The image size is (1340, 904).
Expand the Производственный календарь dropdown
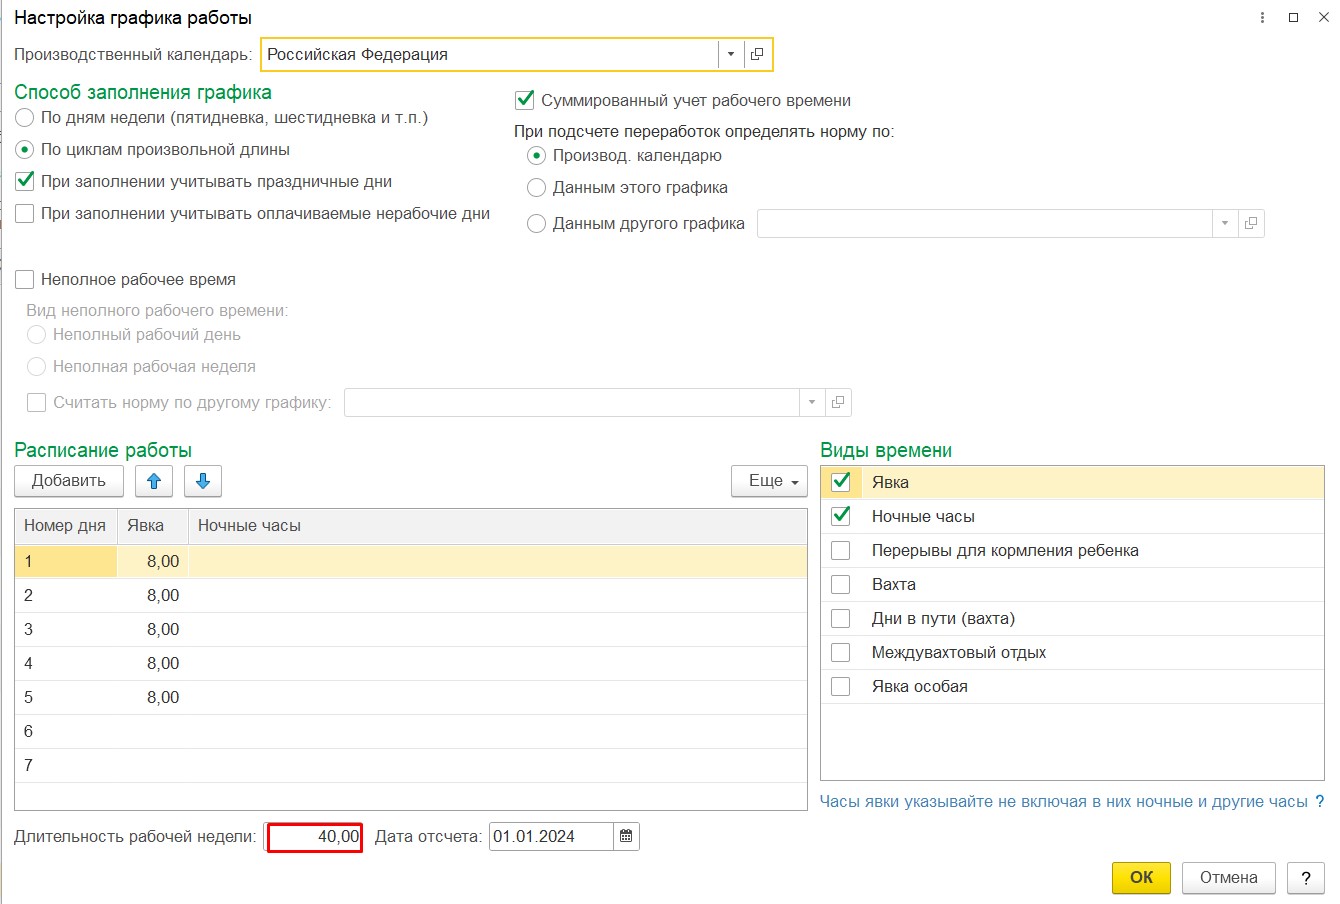coord(731,54)
